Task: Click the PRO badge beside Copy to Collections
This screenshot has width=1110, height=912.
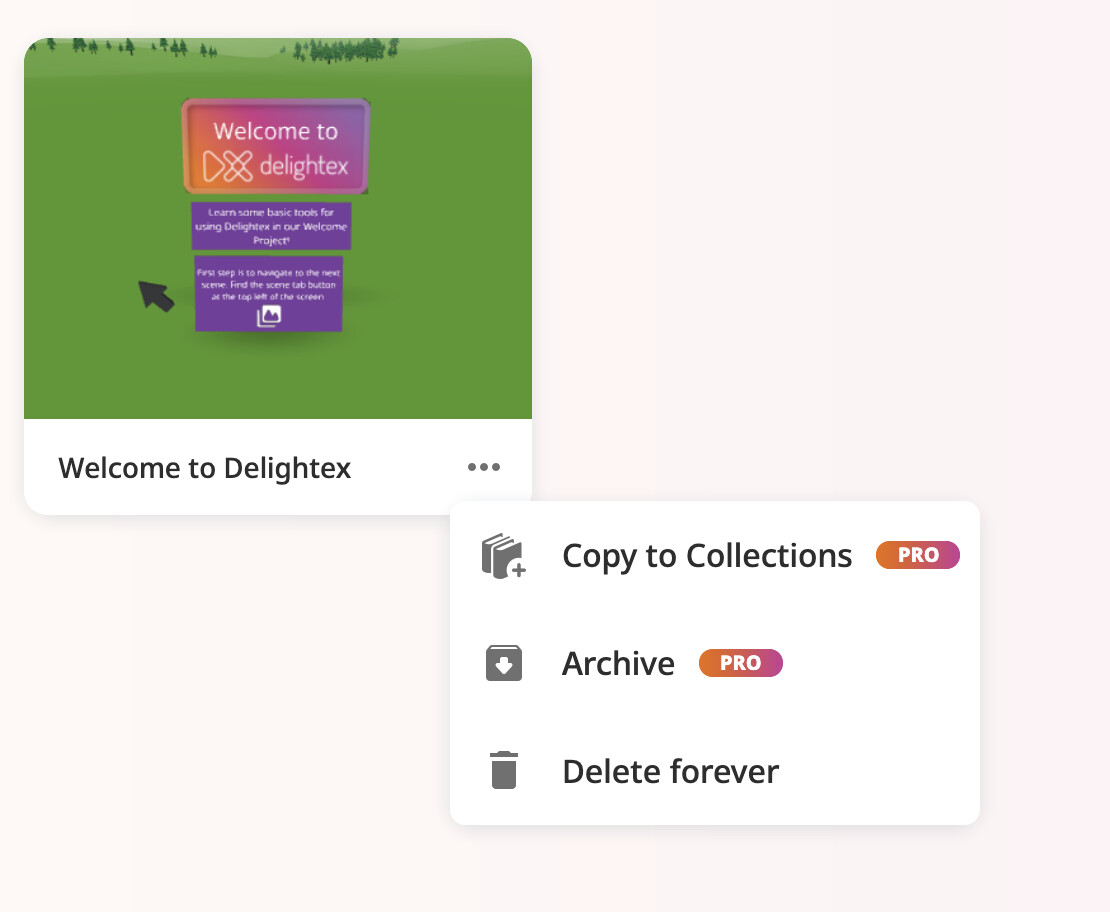Action: click(917, 555)
